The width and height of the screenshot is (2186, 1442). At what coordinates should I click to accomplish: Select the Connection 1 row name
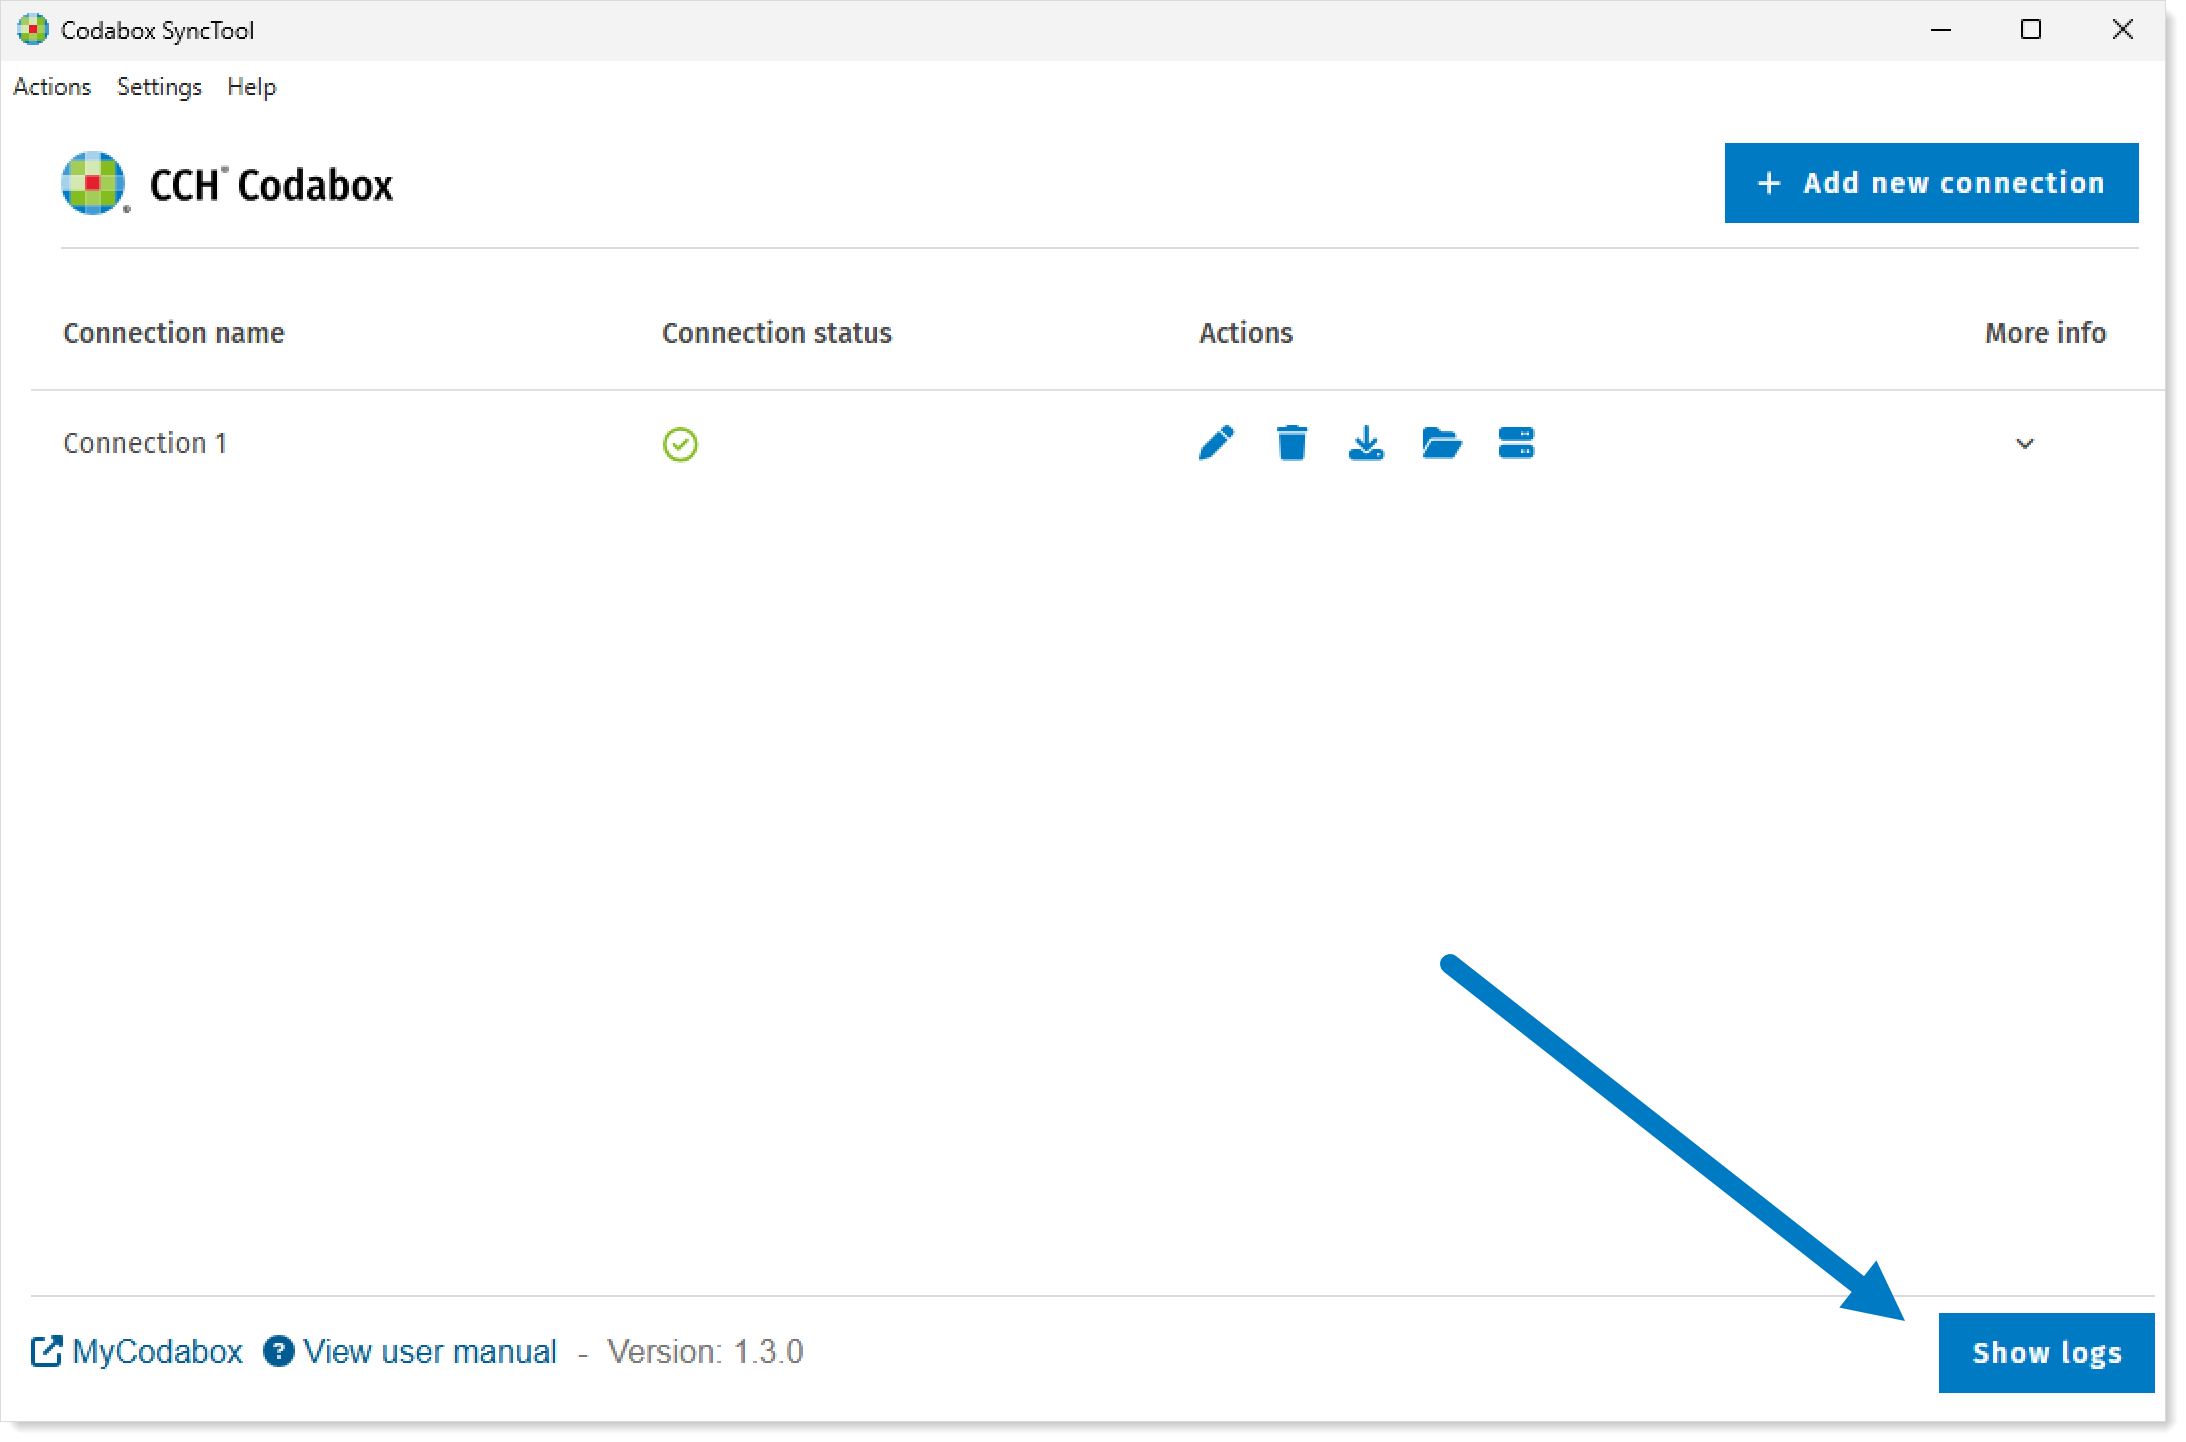[145, 443]
